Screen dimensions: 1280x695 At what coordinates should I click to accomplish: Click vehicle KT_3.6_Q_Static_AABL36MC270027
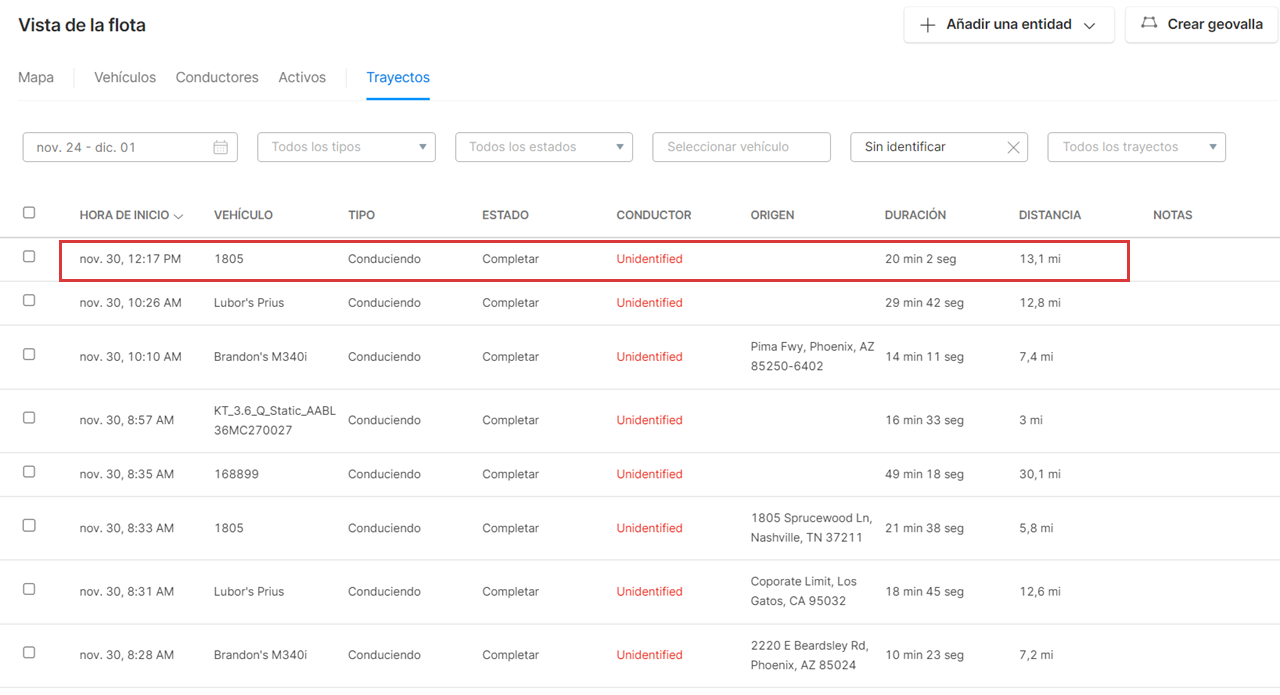[275, 420]
